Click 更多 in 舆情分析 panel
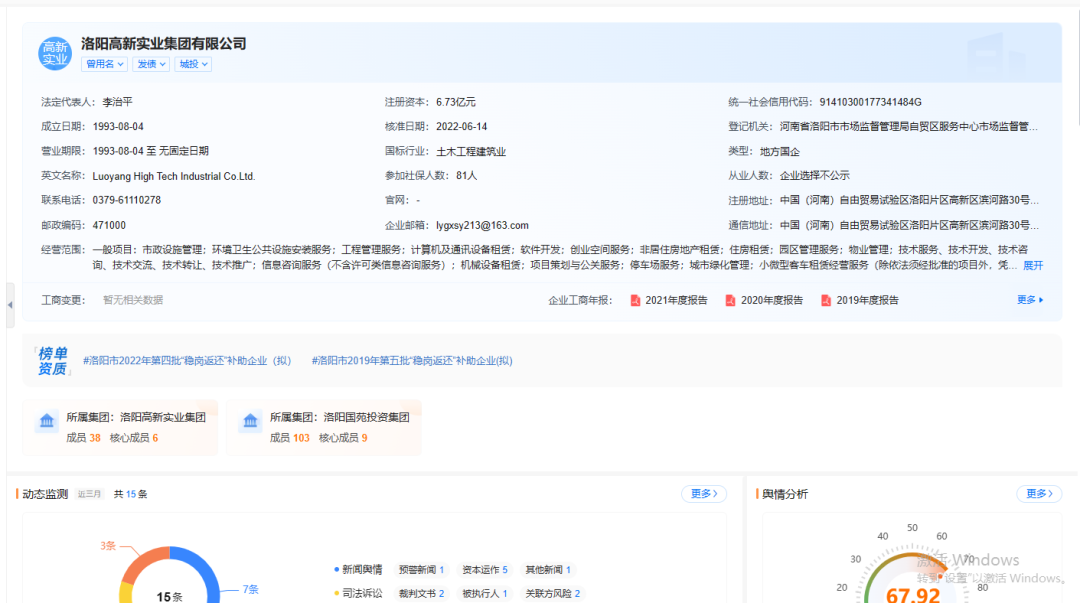The image size is (1080, 603). (x=1039, y=493)
